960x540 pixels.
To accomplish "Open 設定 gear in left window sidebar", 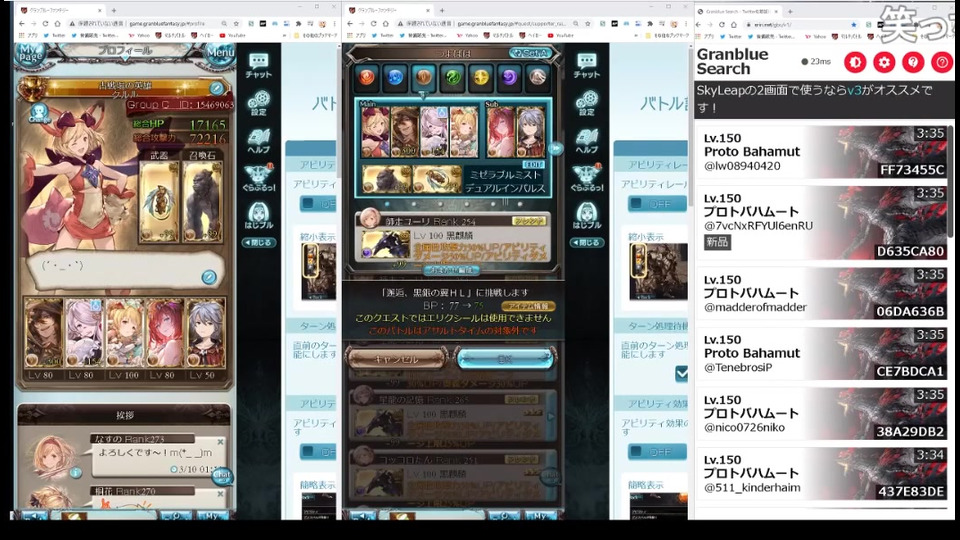I will coord(258,103).
